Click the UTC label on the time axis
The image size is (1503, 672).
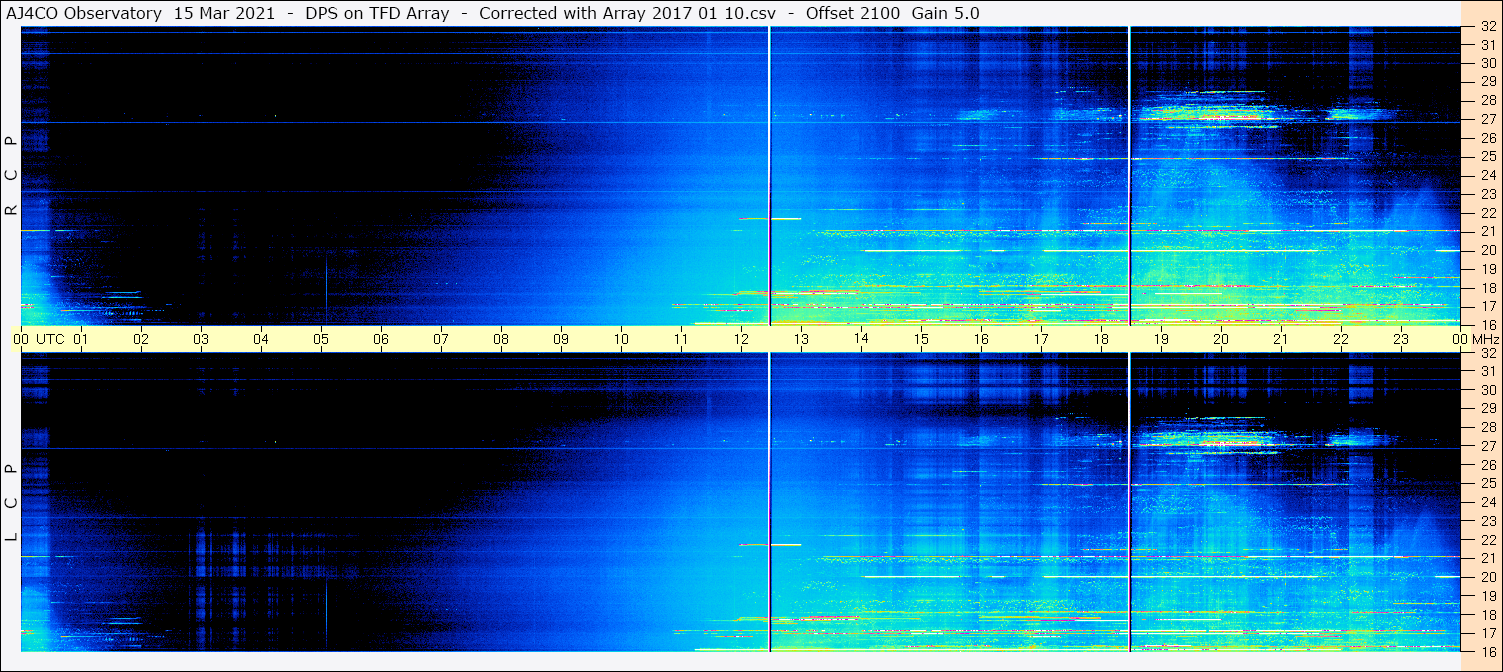coord(51,339)
